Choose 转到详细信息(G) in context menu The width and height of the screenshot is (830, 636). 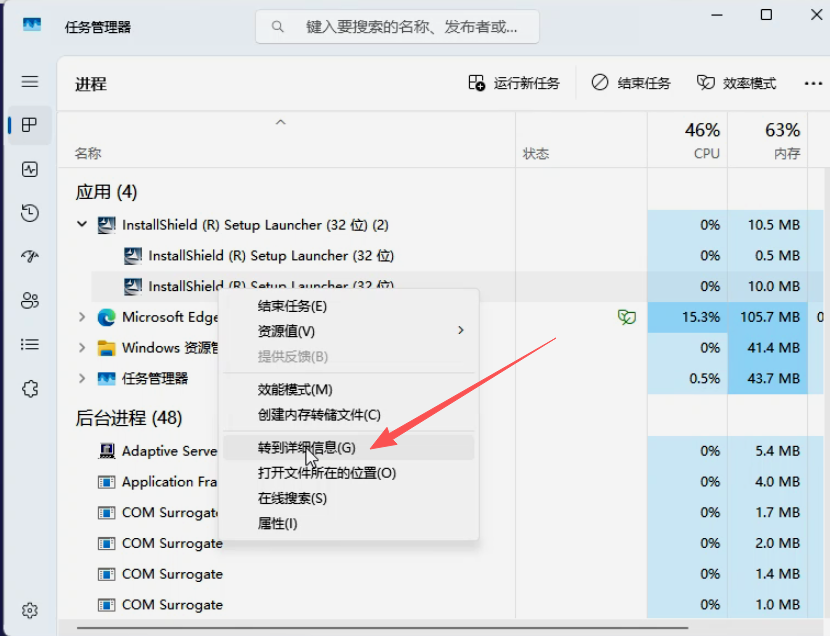[306, 448]
